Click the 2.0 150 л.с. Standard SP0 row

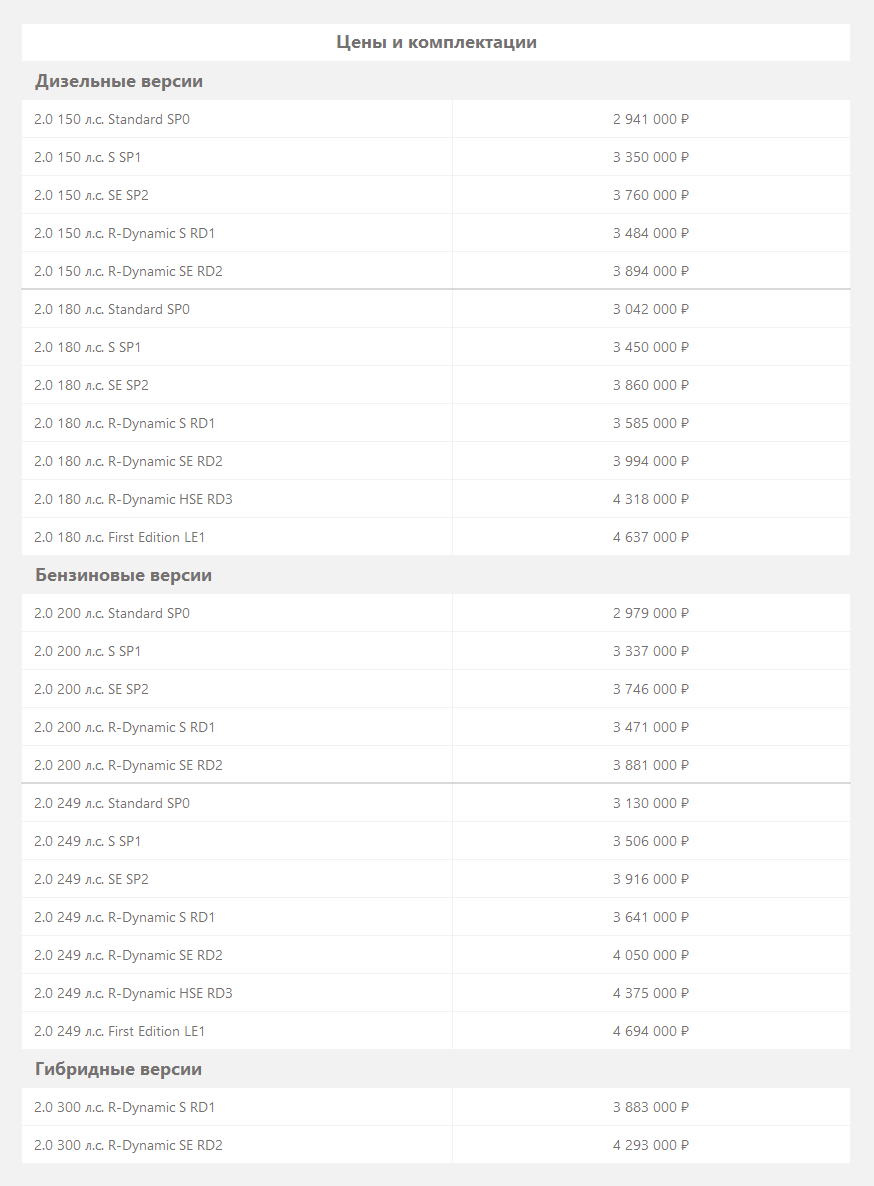pos(435,119)
